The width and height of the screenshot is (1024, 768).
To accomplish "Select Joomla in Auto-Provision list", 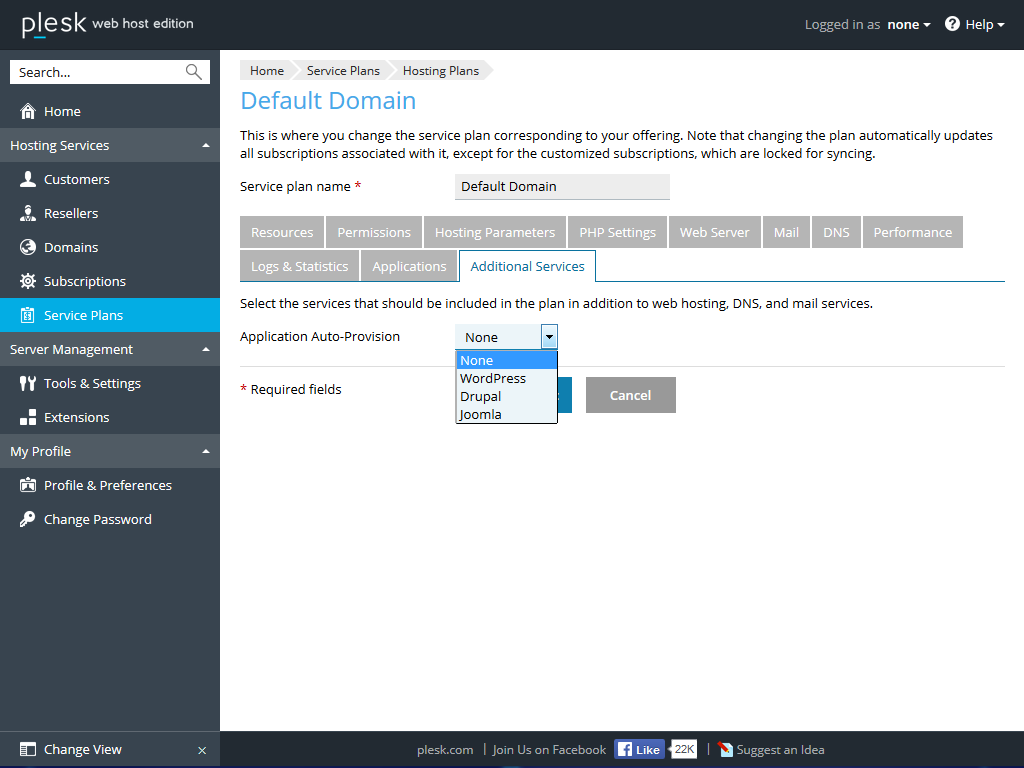I will pos(481,415).
